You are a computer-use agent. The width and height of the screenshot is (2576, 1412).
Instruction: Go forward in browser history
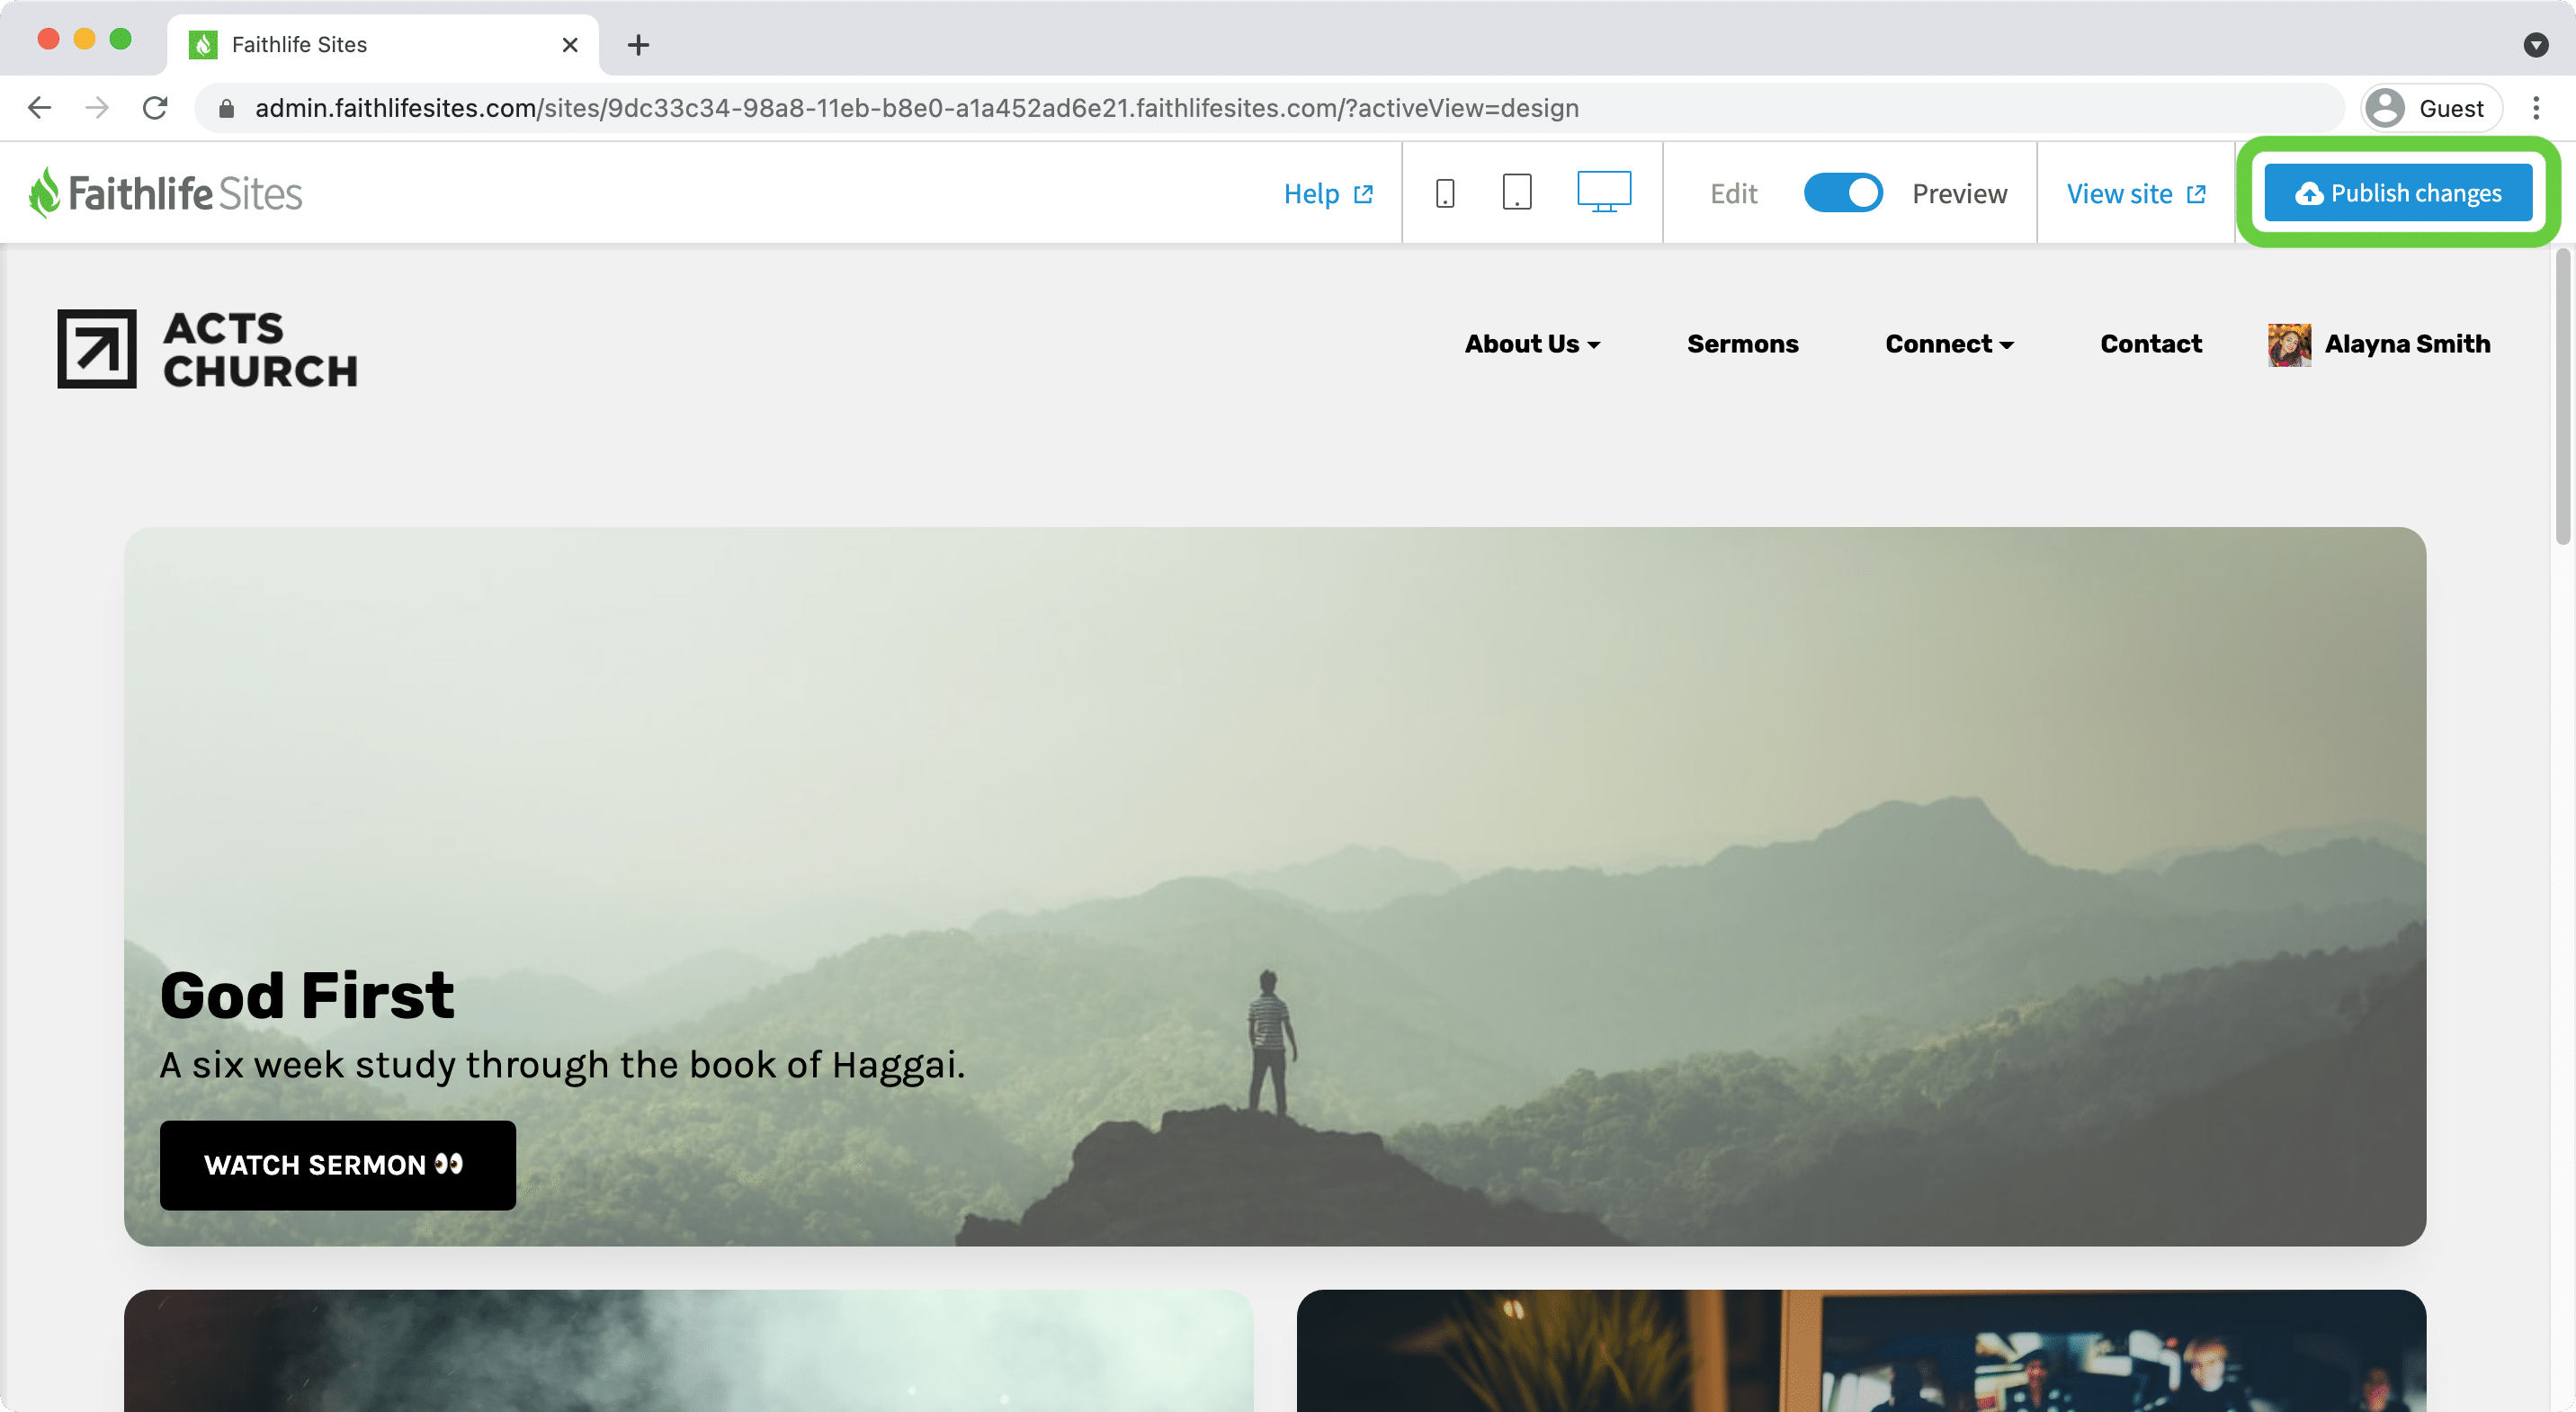coord(97,108)
